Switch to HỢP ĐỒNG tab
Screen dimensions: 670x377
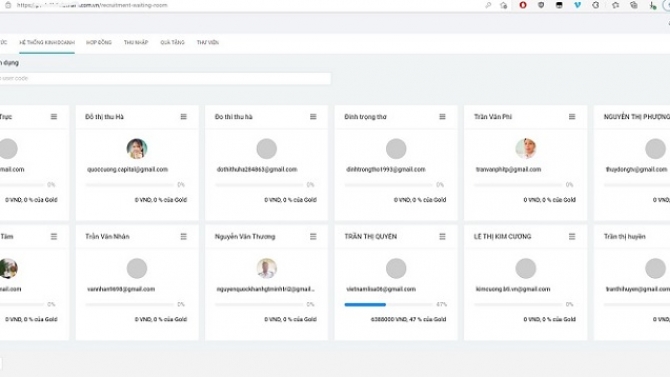[x=99, y=42]
